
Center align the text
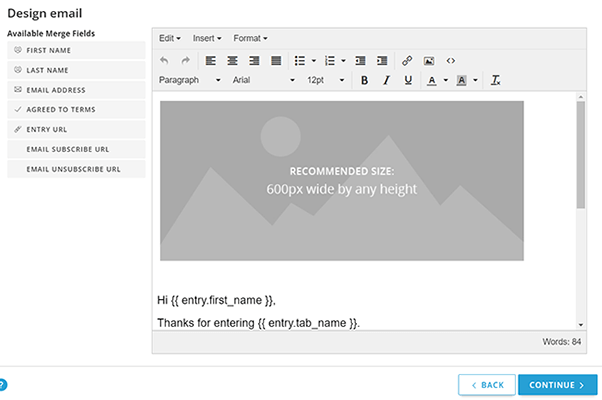(x=232, y=61)
